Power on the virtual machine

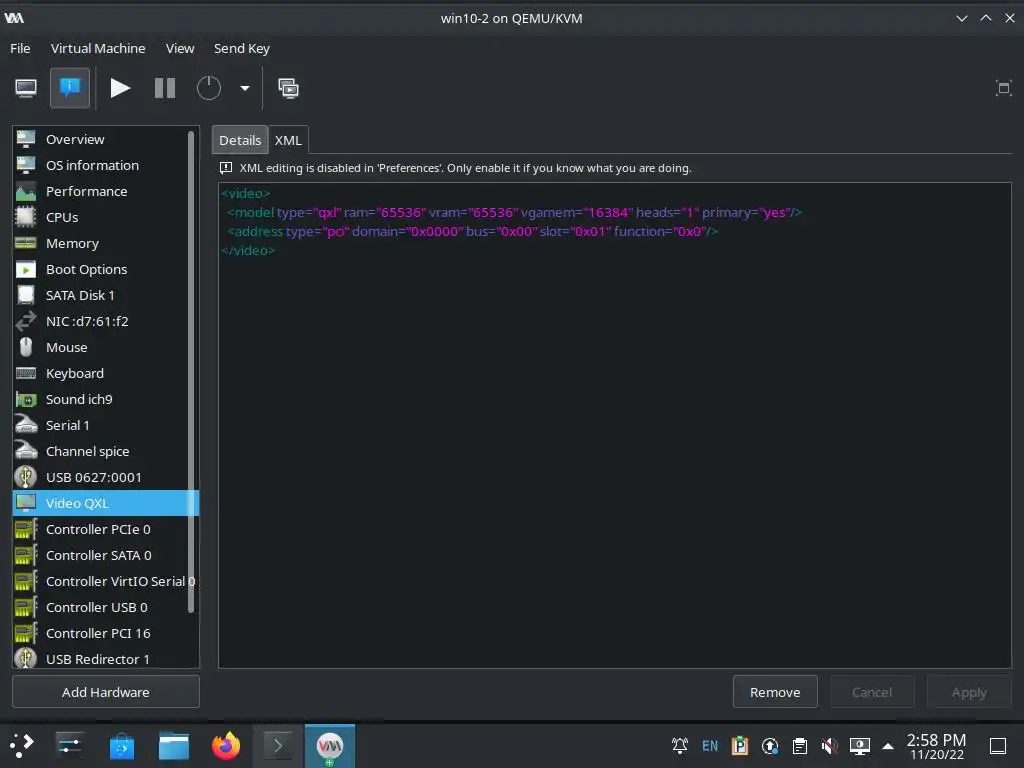click(x=120, y=88)
